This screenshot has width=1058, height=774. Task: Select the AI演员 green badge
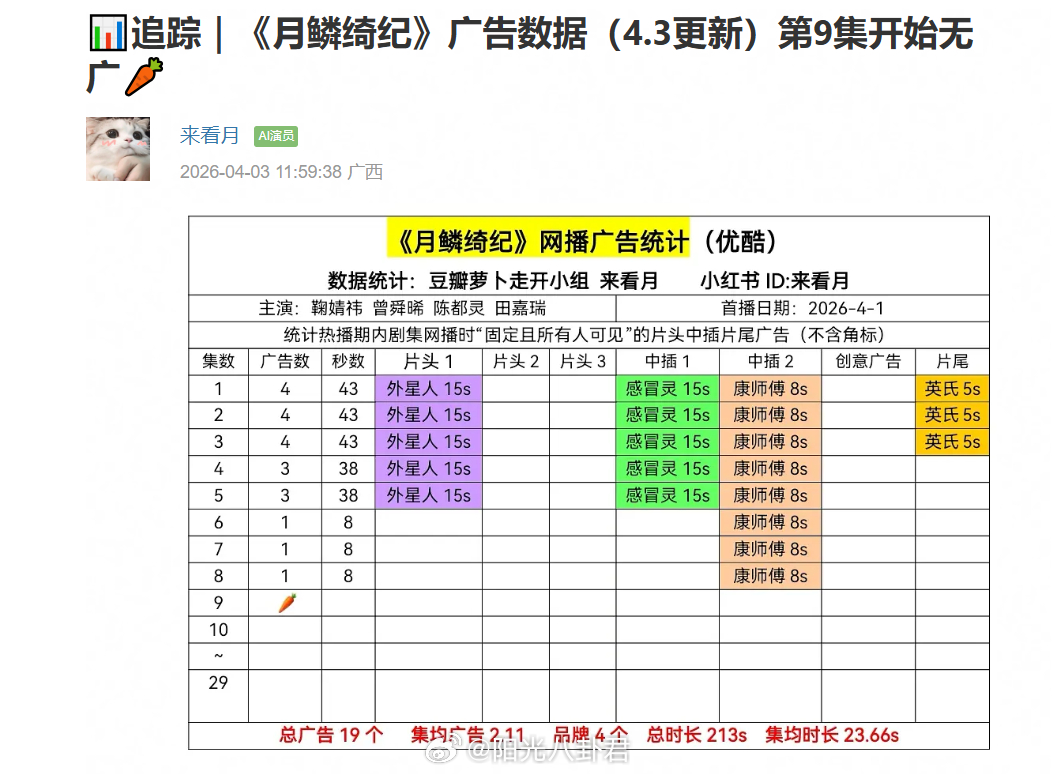pos(275,136)
